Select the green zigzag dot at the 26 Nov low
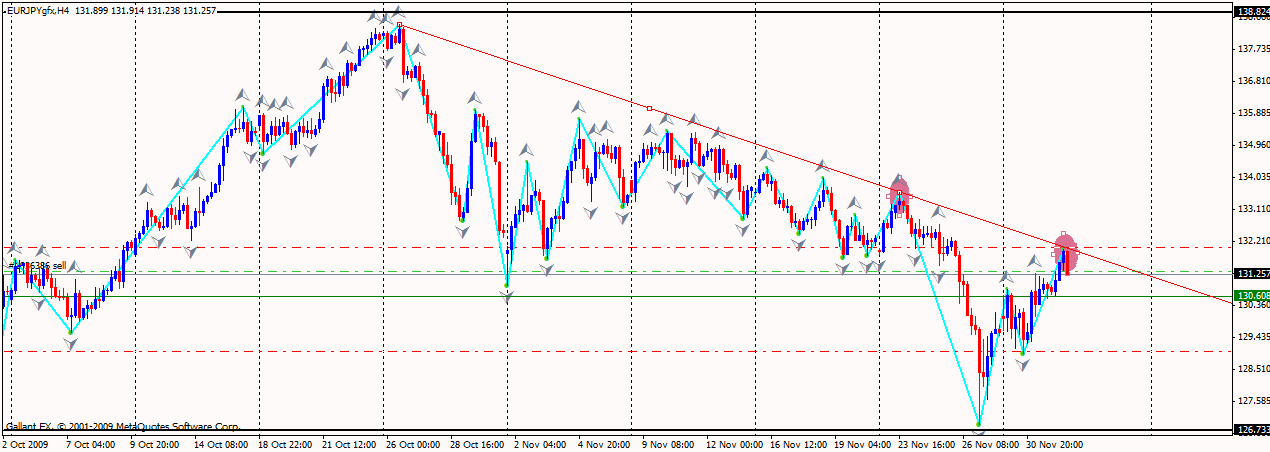 click(x=979, y=423)
